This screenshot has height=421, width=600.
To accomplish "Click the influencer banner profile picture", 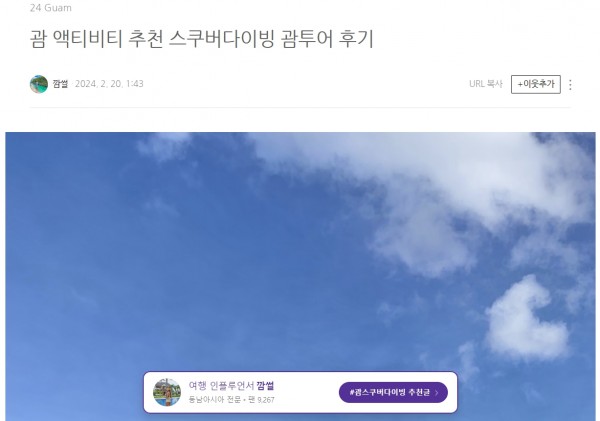I will click(167, 392).
